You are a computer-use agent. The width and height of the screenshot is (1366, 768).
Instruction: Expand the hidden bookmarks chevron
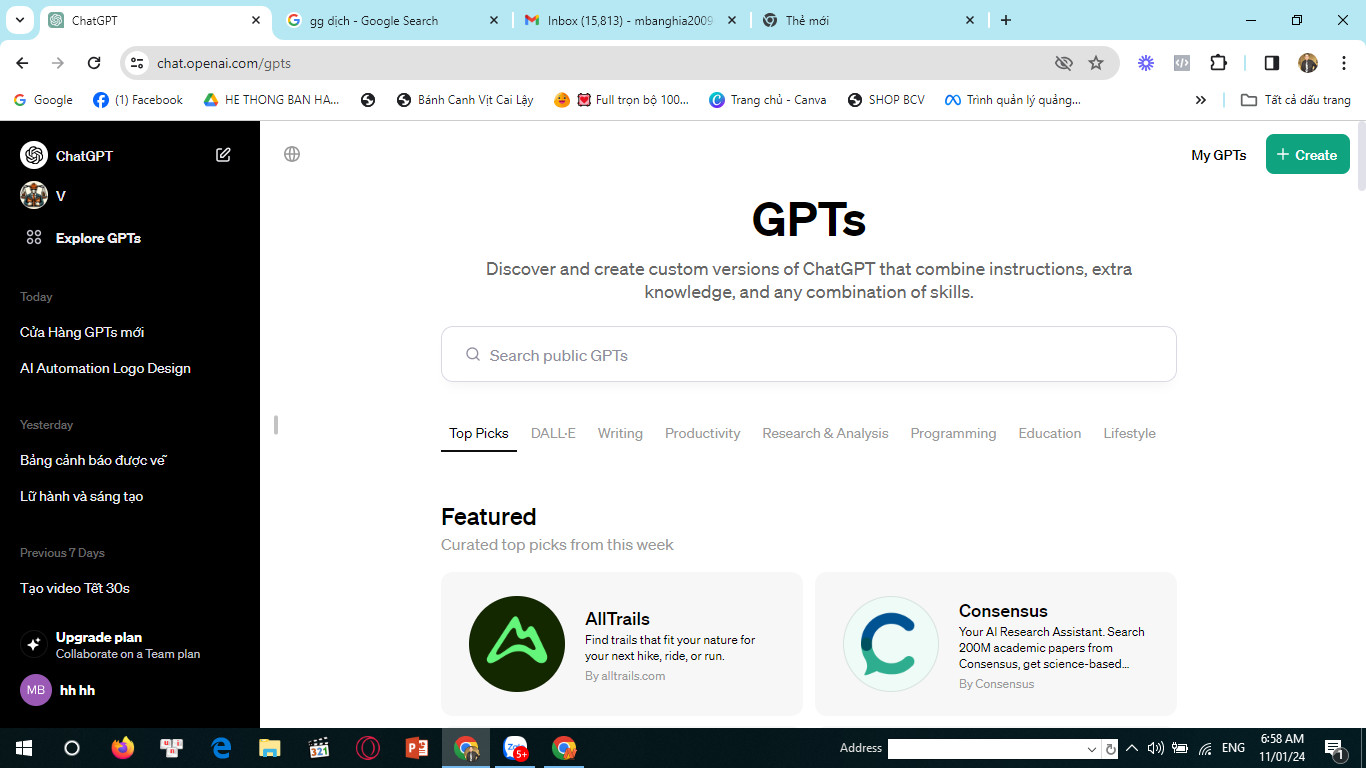click(1201, 100)
